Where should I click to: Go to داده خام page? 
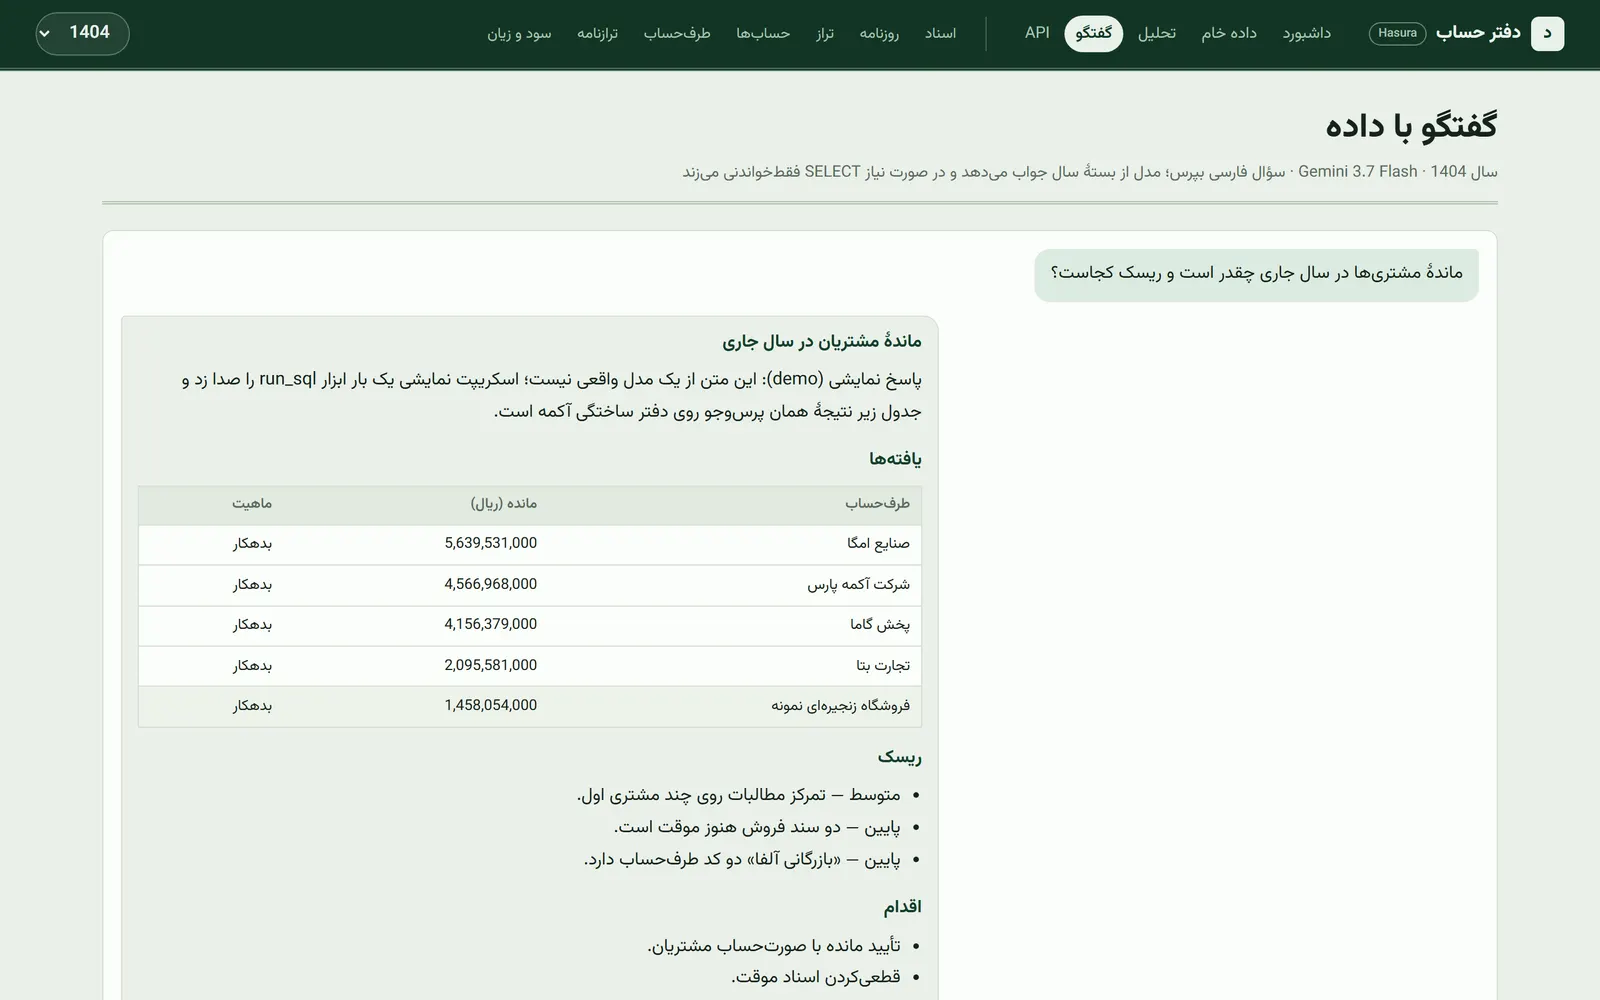click(x=1229, y=33)
